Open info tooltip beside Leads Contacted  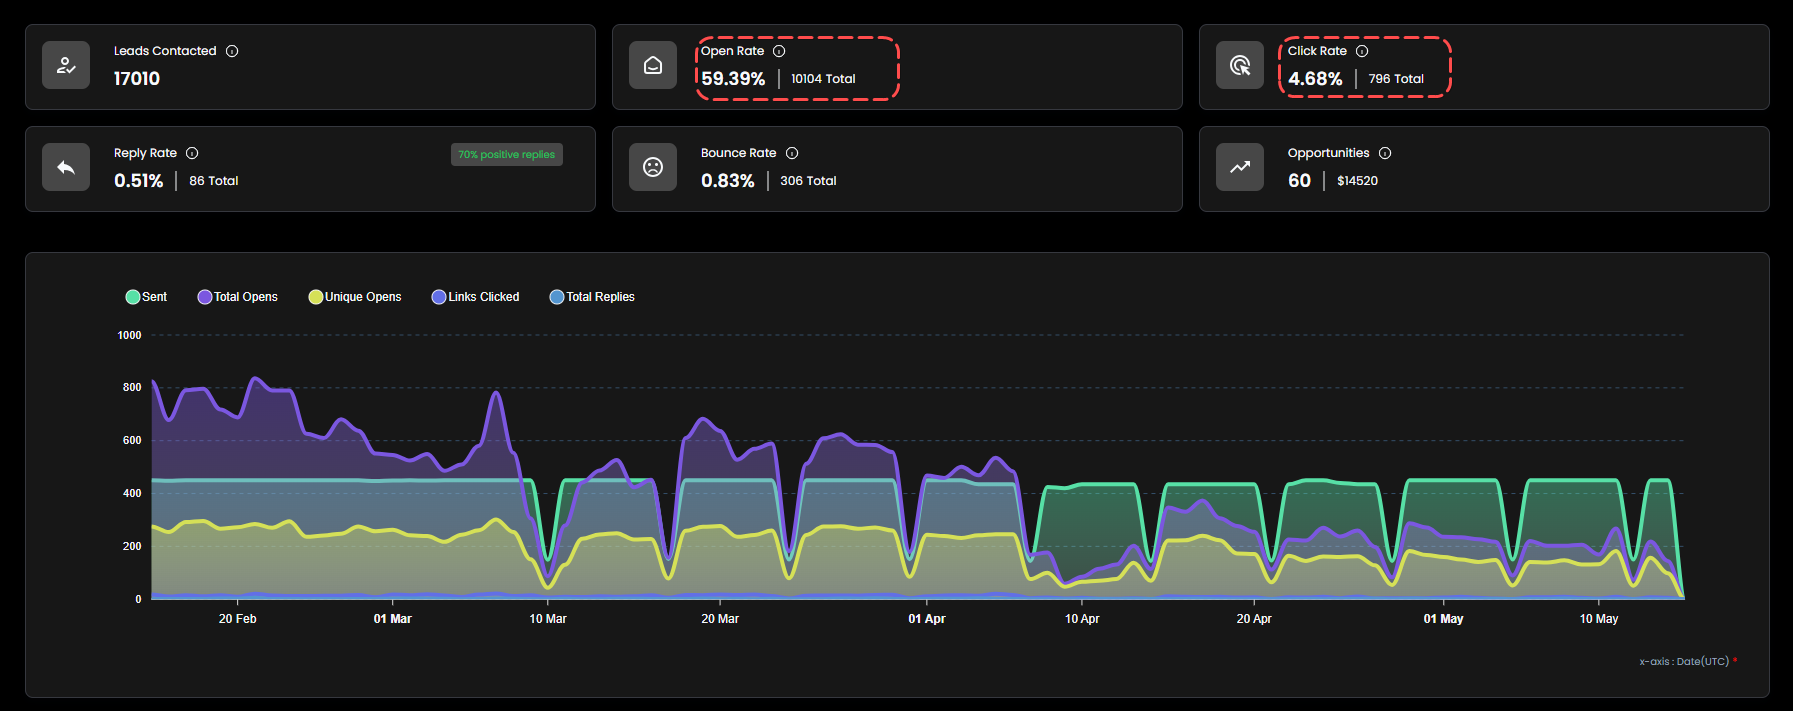click(x=232, y=51)
